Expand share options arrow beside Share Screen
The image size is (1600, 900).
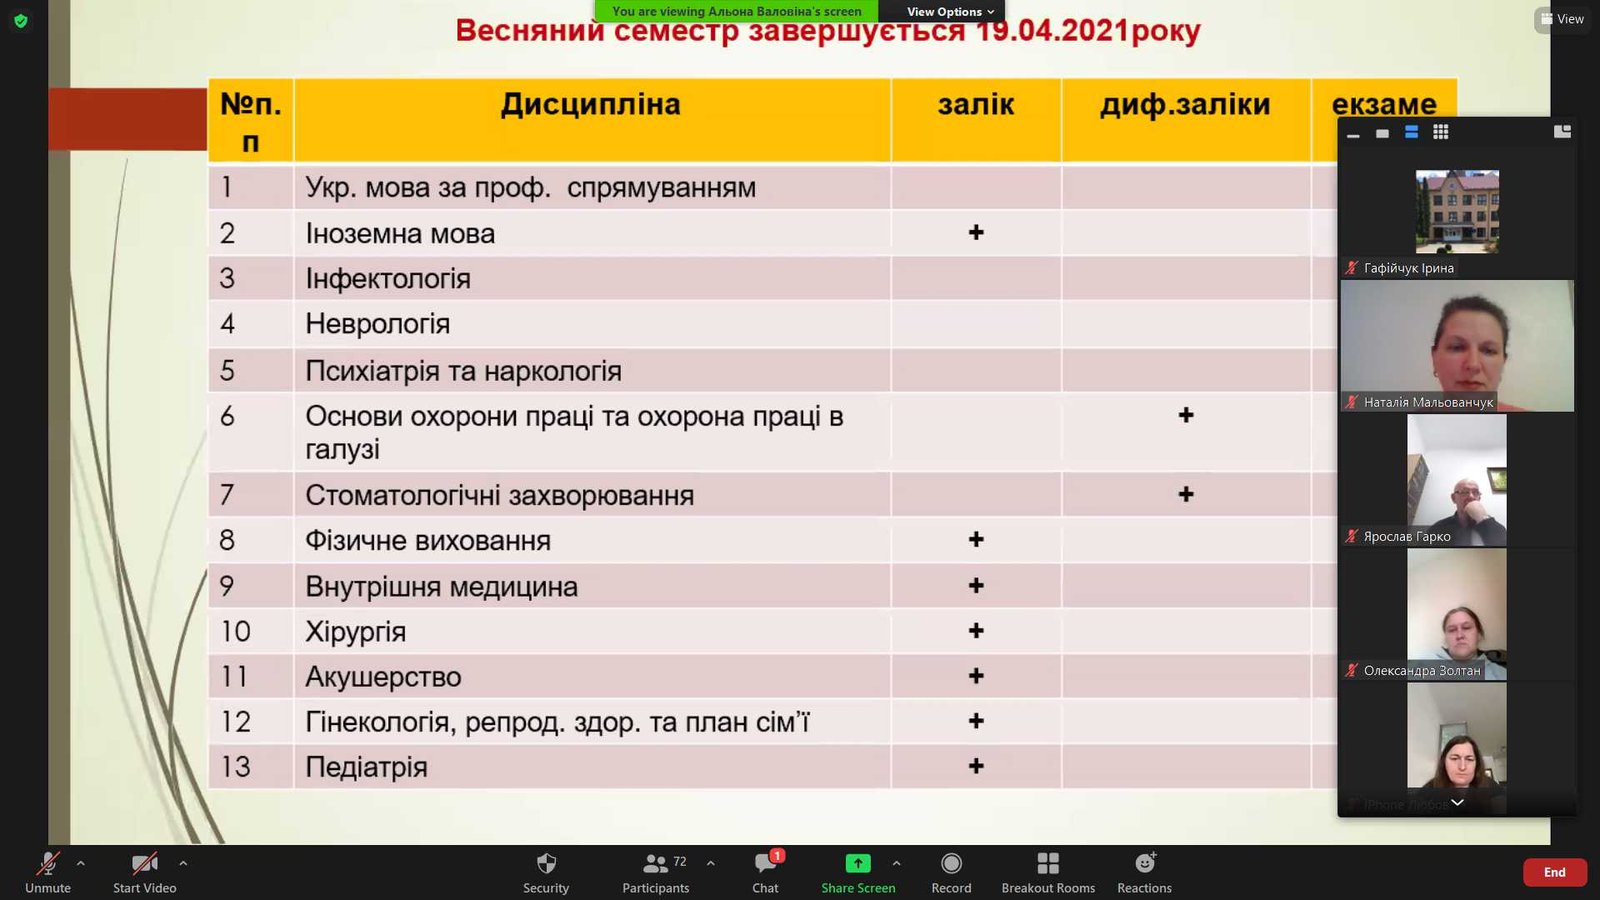click(x=896, y=863)
